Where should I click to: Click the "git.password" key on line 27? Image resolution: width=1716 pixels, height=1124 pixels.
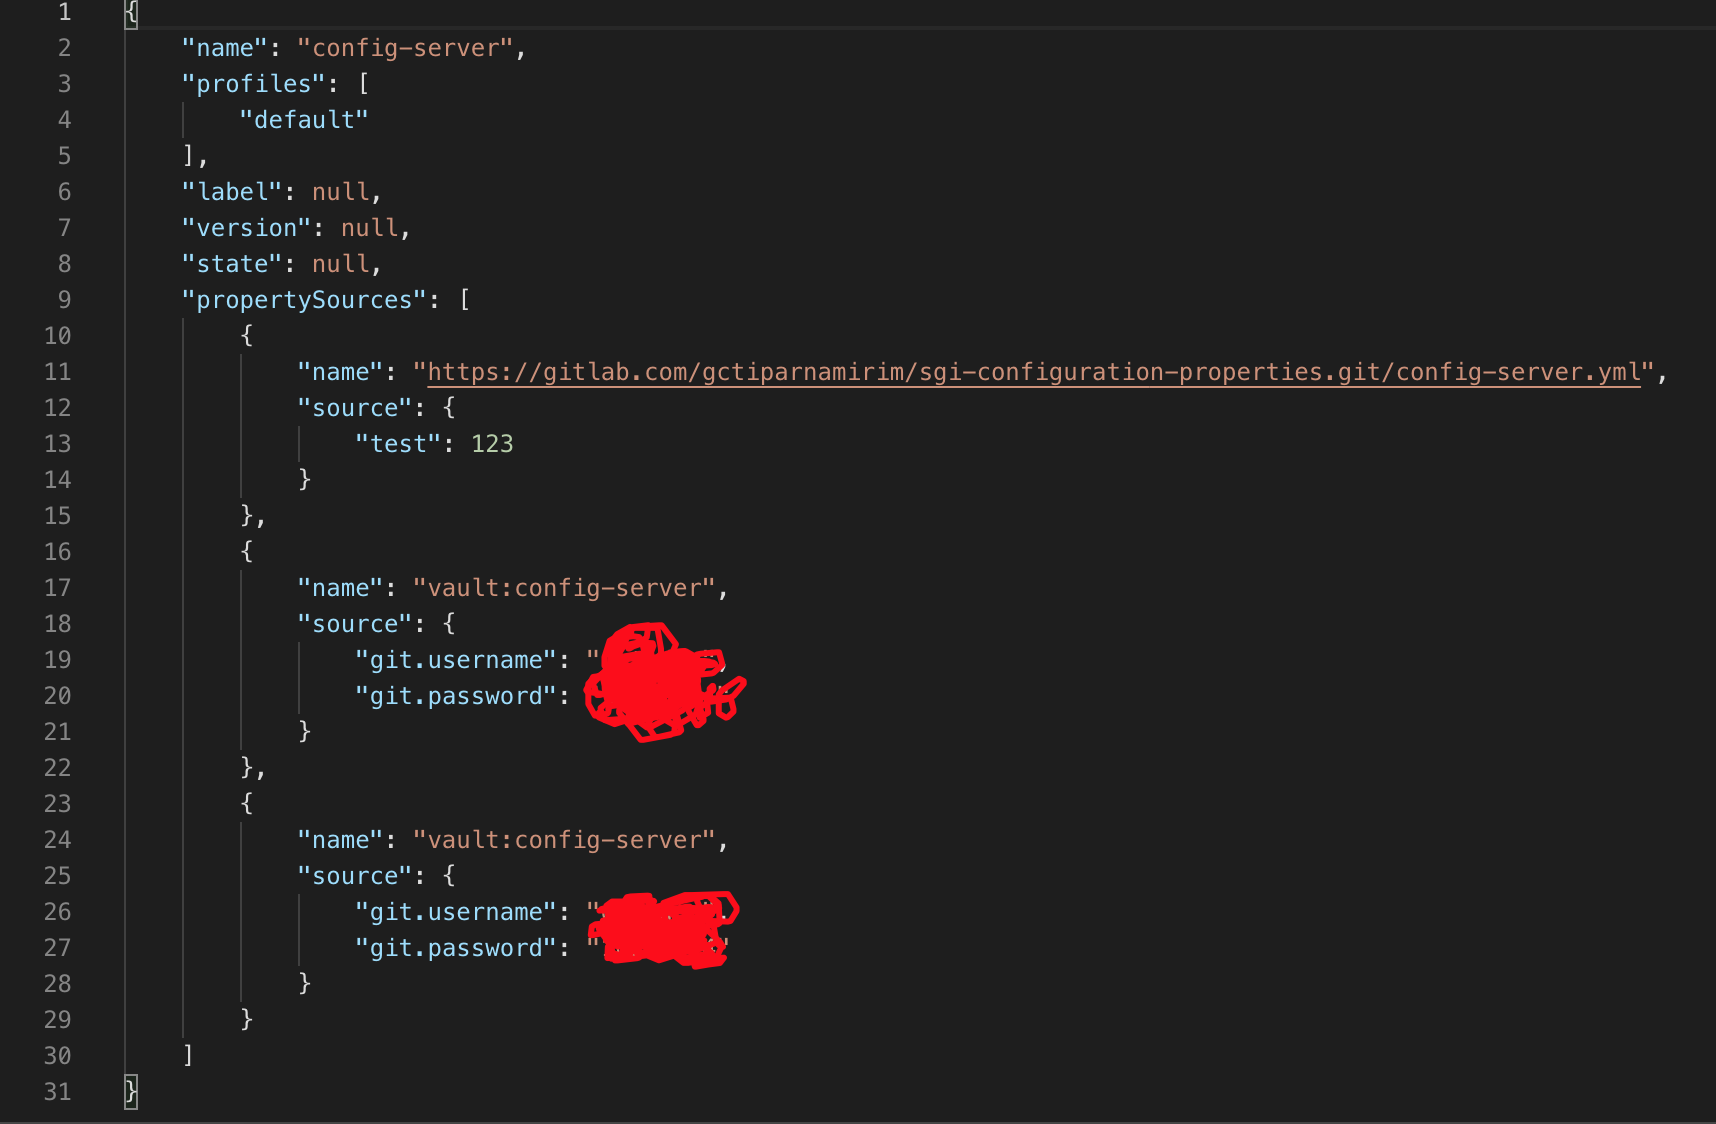pyautogui.click(x=455, y=947)
